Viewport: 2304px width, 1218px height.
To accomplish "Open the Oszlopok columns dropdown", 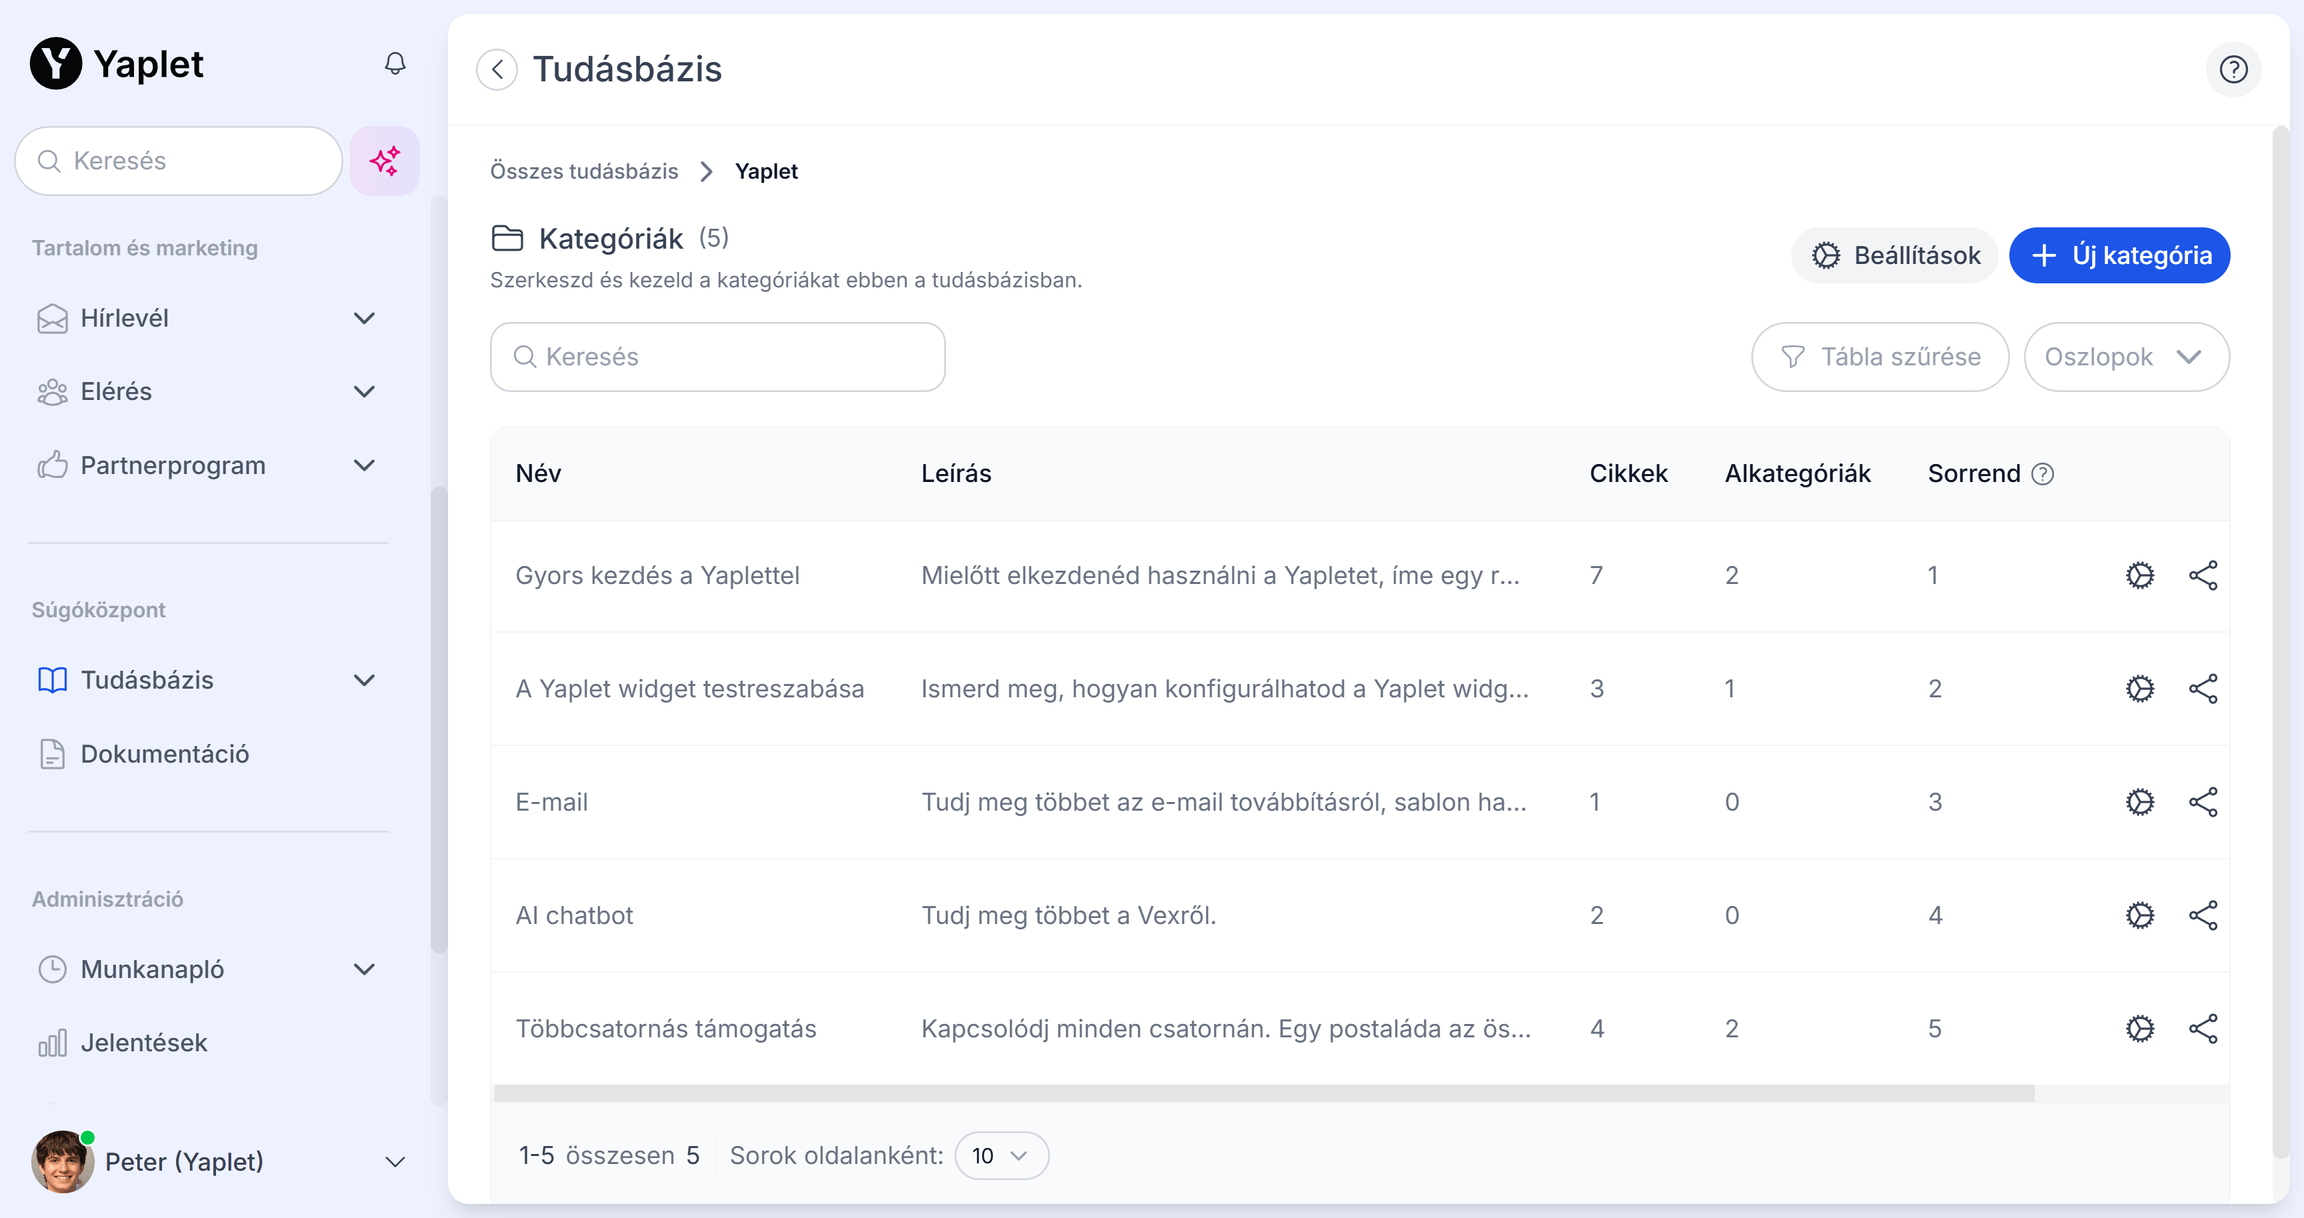I will pyautogui.click(x=2126, y=357).
